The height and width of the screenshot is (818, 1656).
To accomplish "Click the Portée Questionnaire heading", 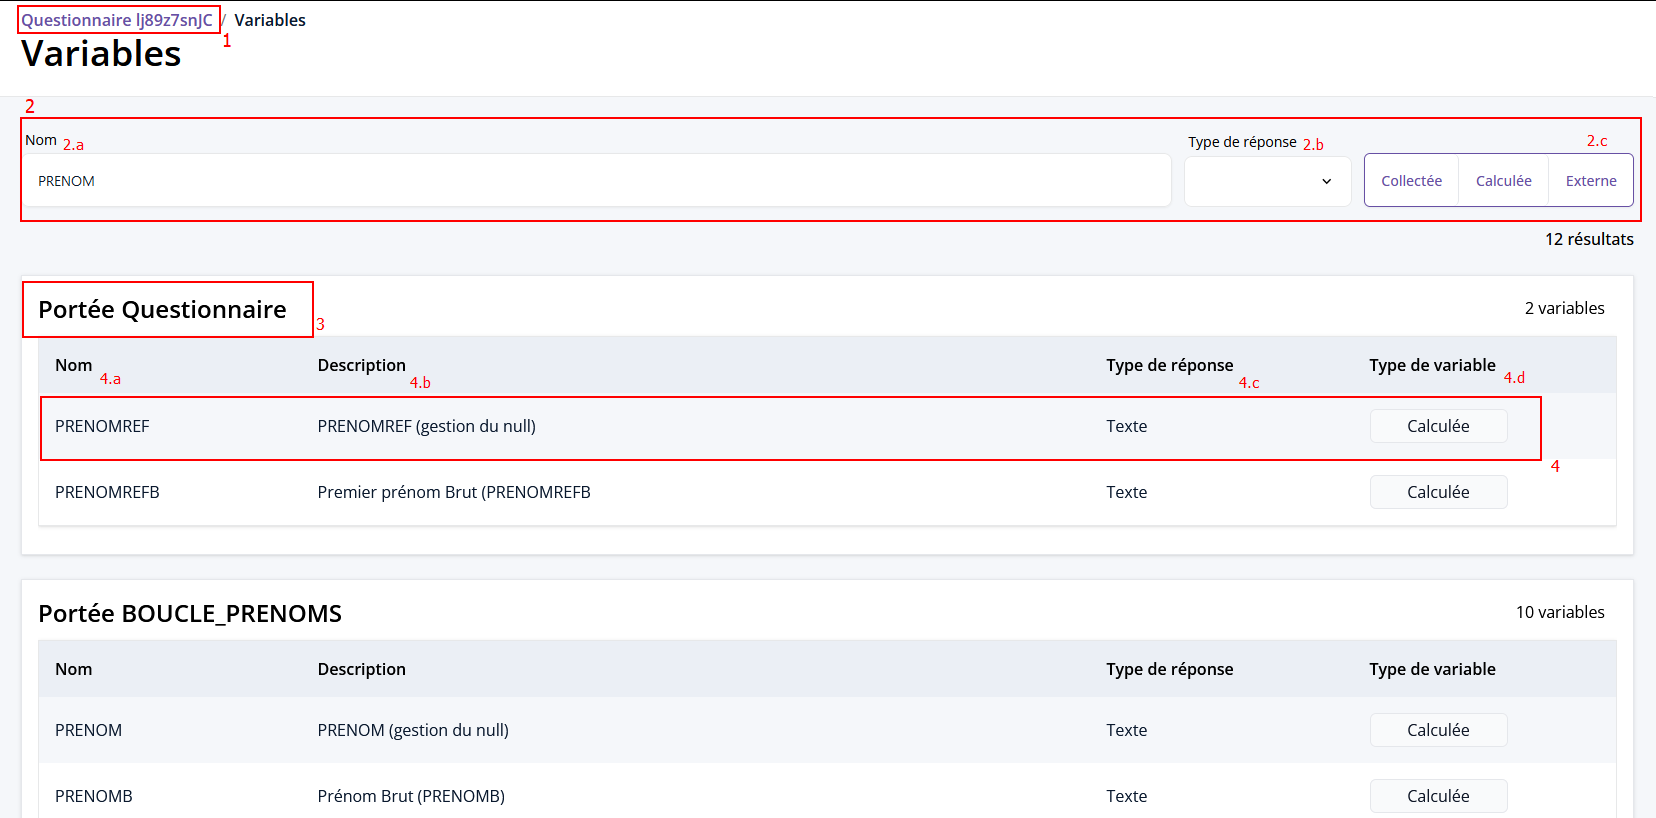I will point(162,310).
